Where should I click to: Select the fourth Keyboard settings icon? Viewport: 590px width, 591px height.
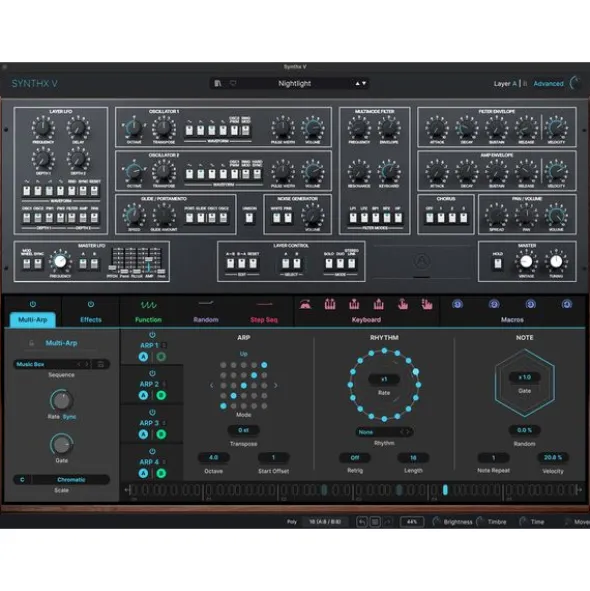tap(379, 304)
